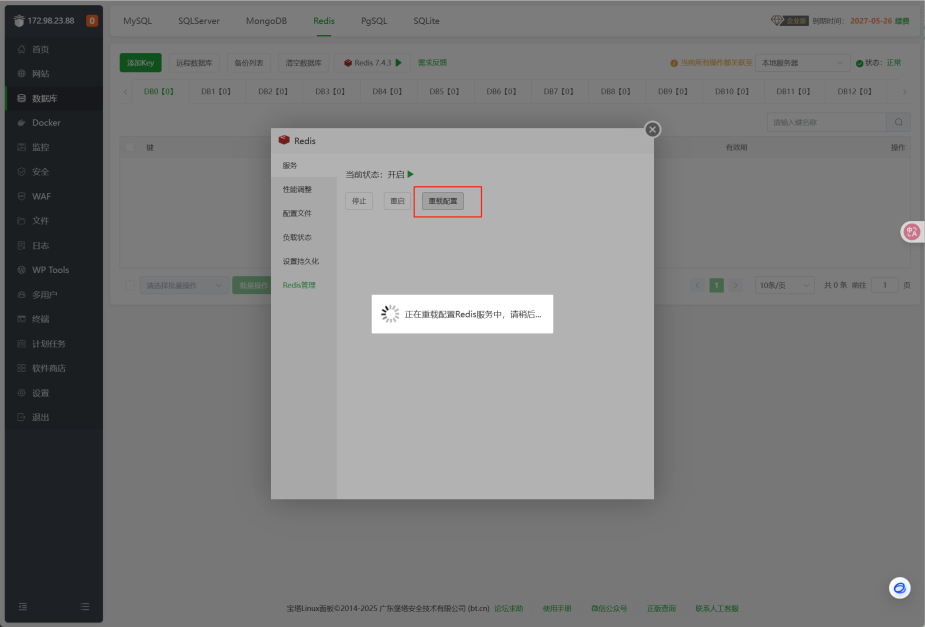Focus the 前往 page number field
This screenshot has width=925, height=627.
click(x=884, y=285)
